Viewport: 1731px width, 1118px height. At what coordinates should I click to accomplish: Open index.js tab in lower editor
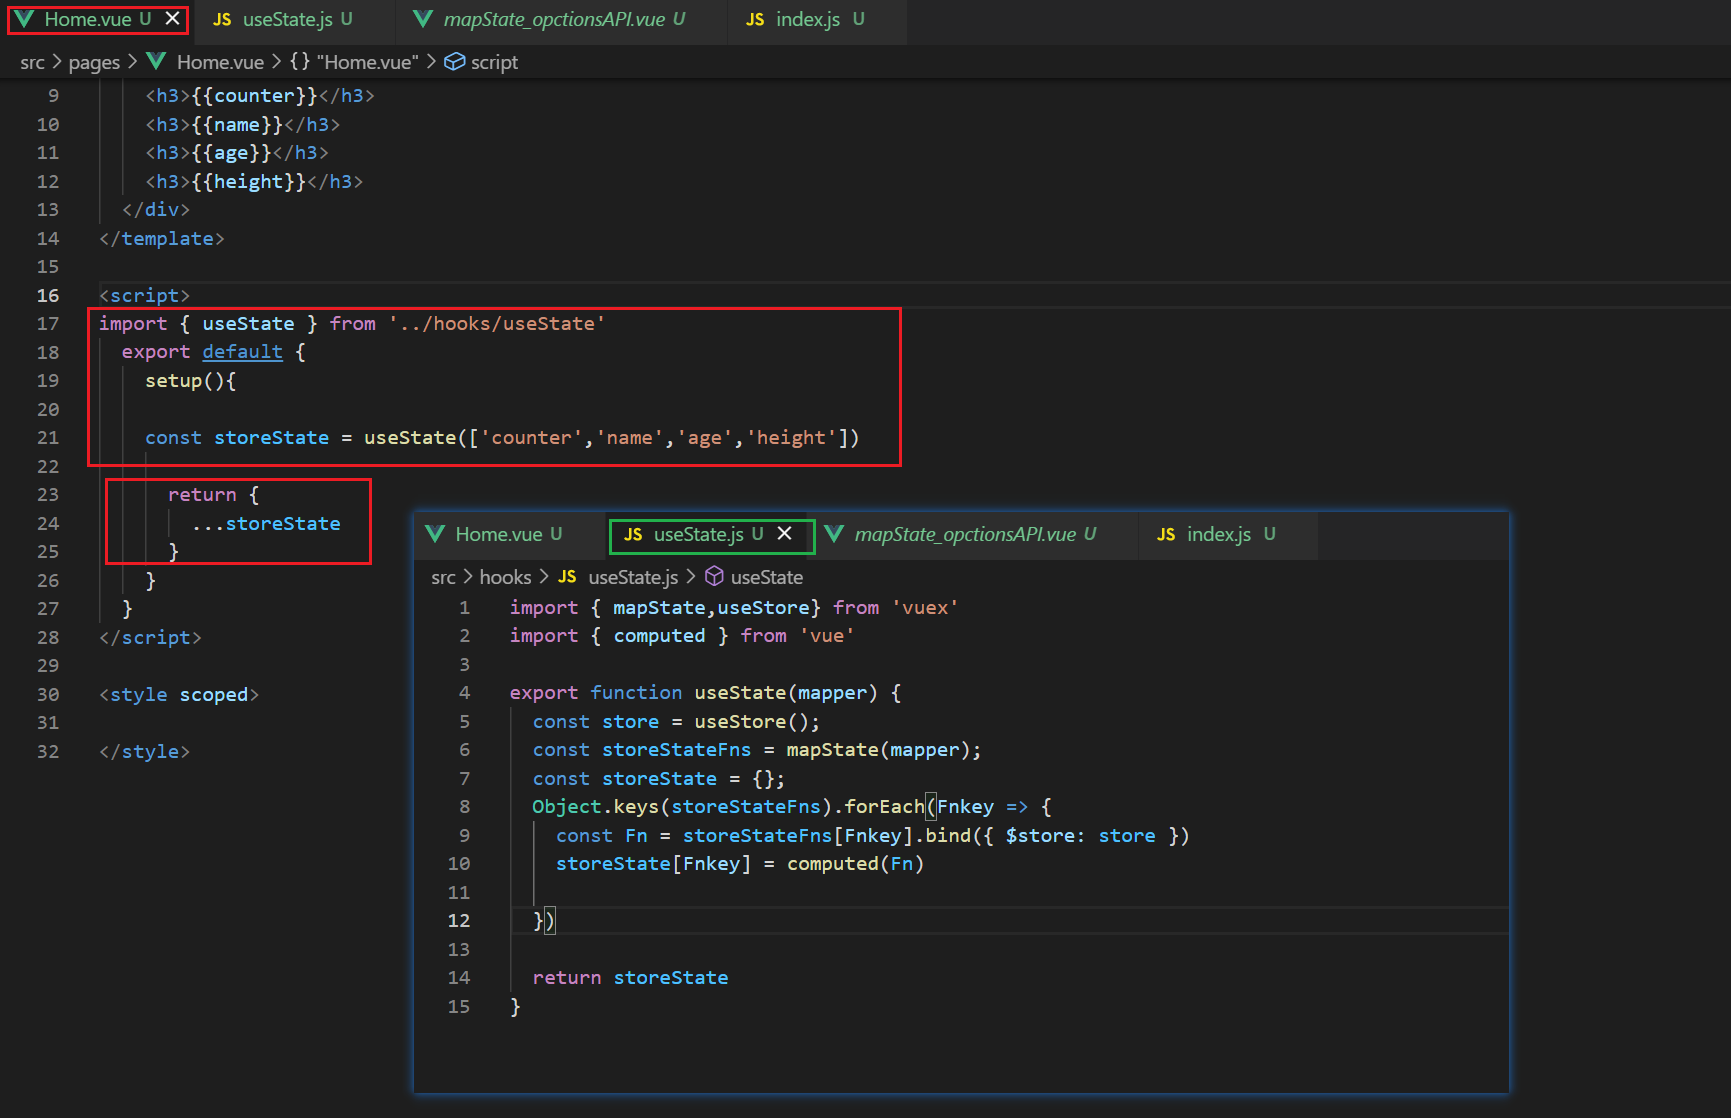[x=1218, y=534]
